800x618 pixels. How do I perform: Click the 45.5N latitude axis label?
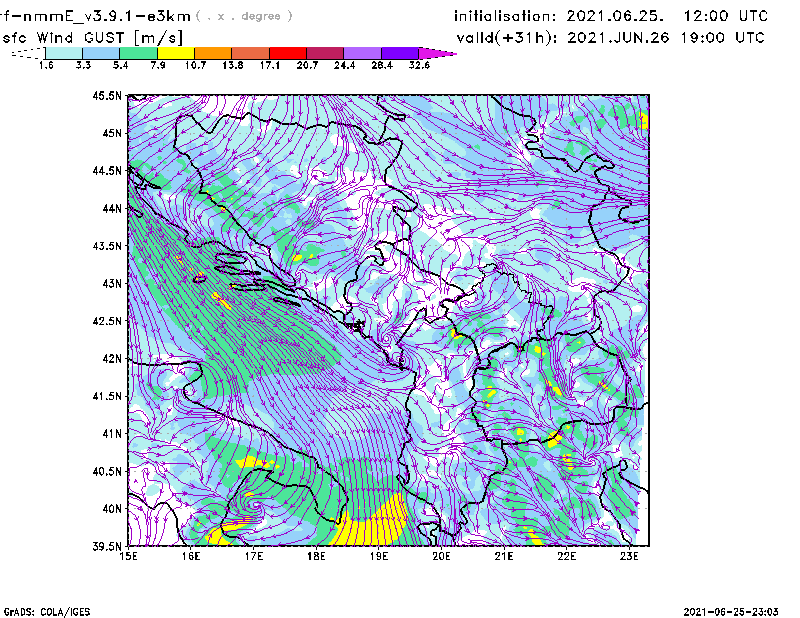point(107,96)
